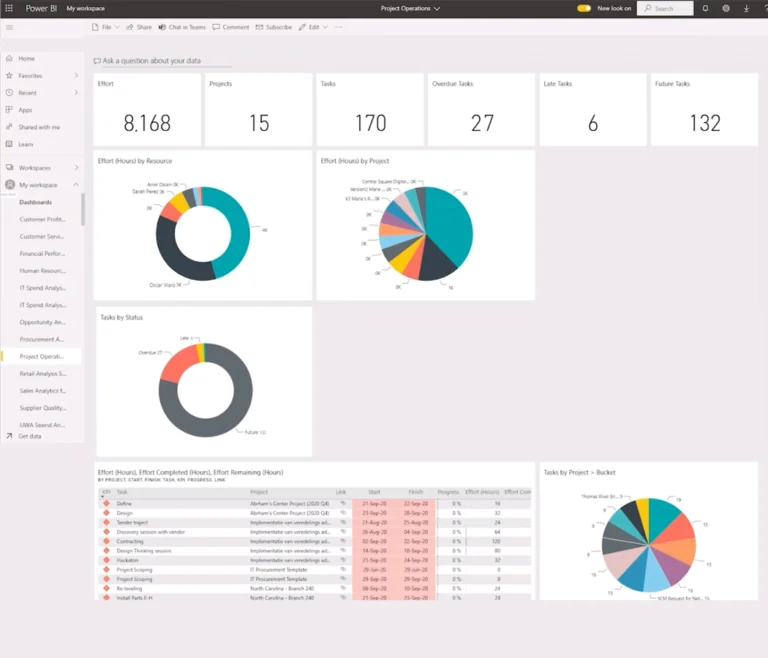Viewport: 768px width, 658px height.
Task: Click the link icon in the Contracting row
Action: [x=343, y=541]
